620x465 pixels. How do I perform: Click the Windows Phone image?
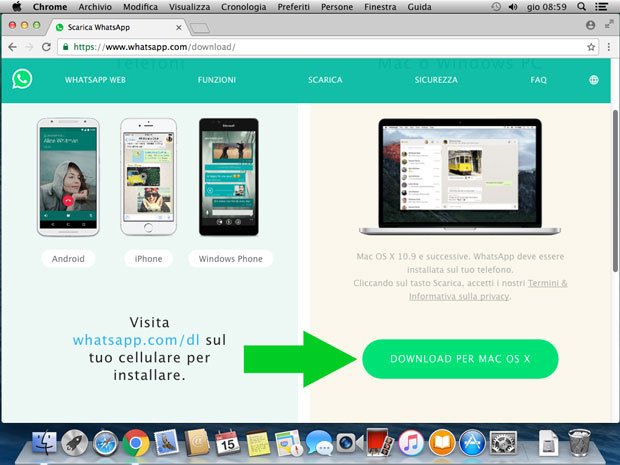[x=229, y=177]
